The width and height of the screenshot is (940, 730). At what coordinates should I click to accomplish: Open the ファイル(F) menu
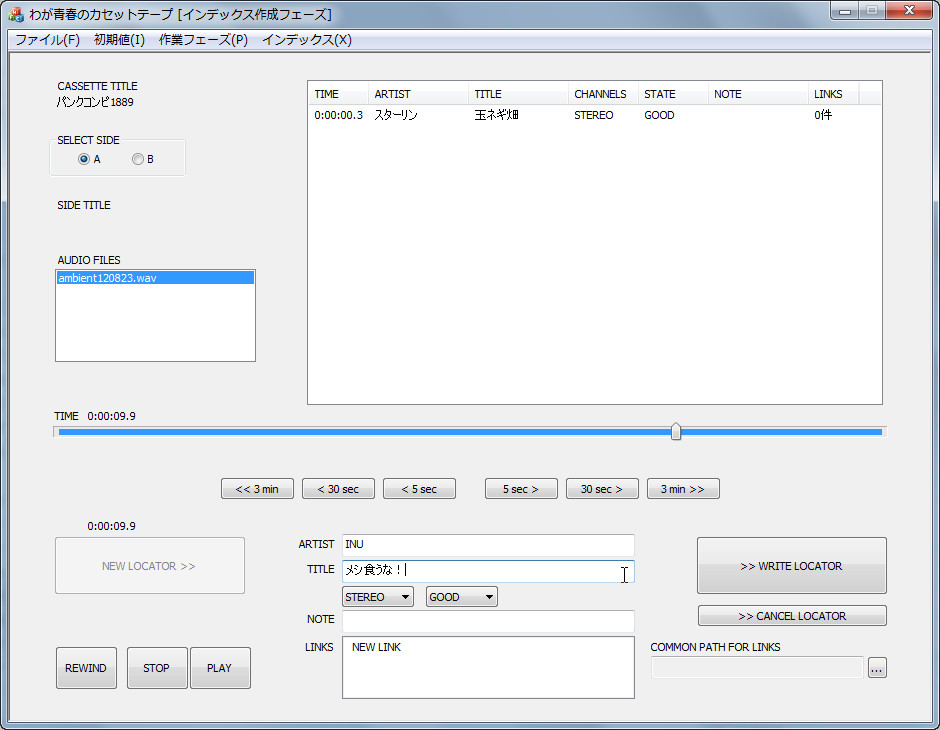[x=47, y=40]
